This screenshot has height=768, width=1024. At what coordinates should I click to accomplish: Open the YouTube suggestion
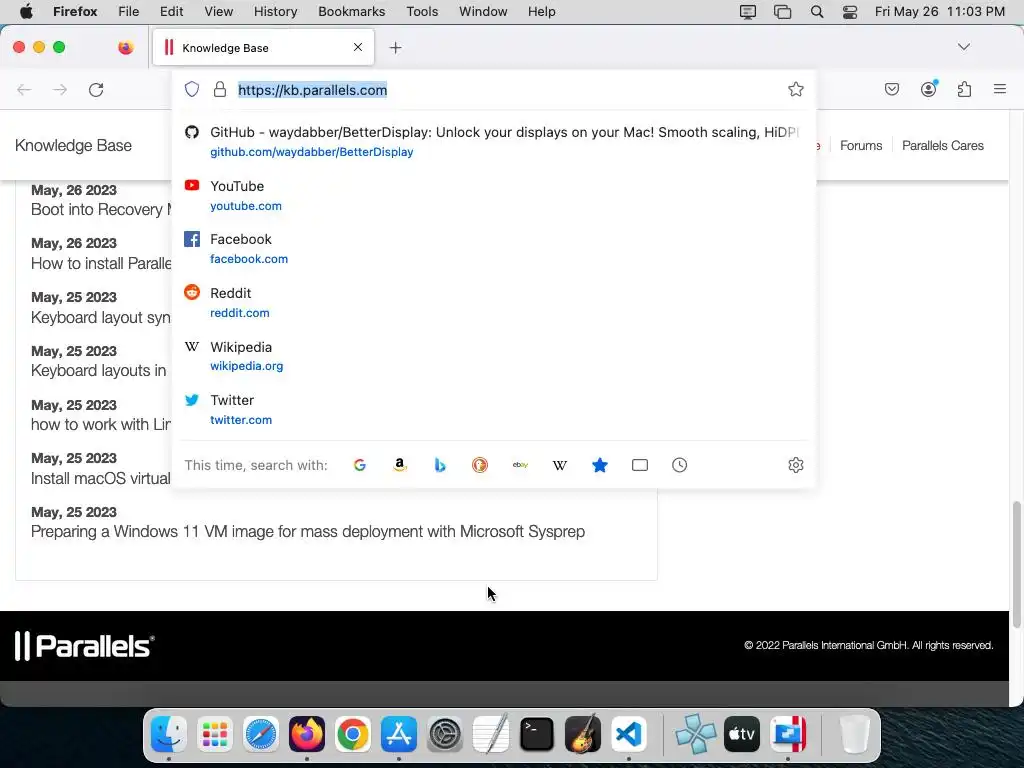494,195
